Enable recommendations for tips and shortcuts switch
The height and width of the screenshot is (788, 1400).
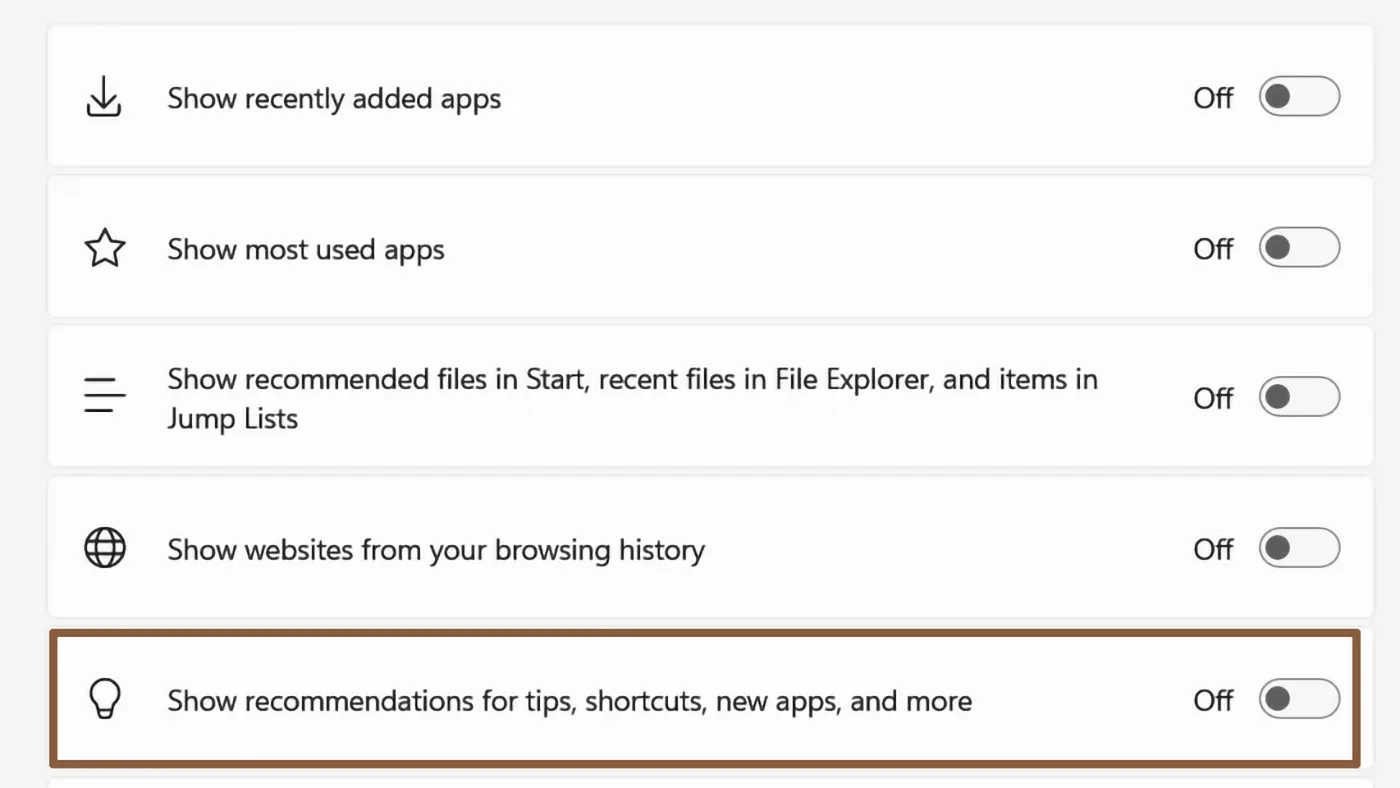(x=1299, y=699)
